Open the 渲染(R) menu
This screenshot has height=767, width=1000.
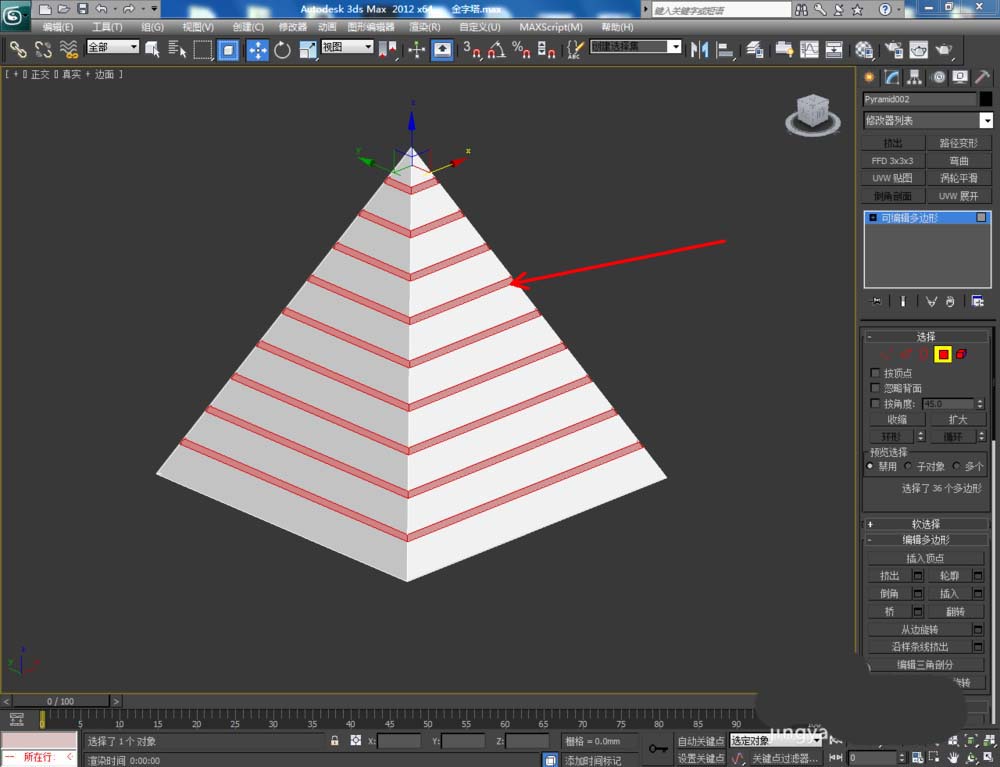(x=425, y=27)
